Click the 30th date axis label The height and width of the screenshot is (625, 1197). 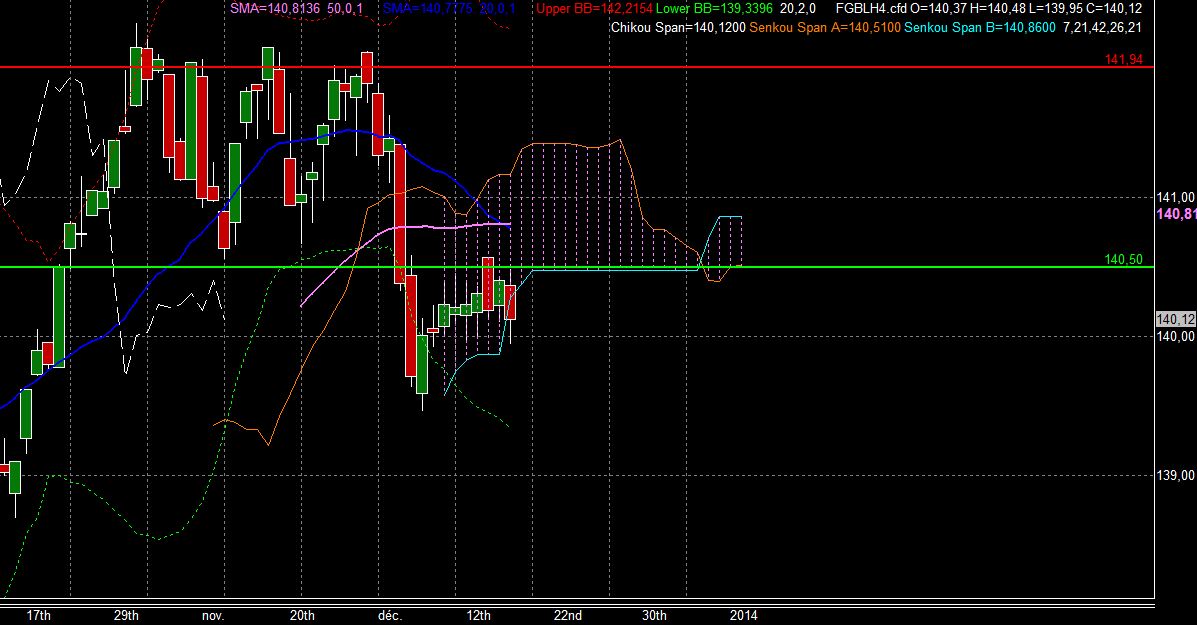[654, 615]
